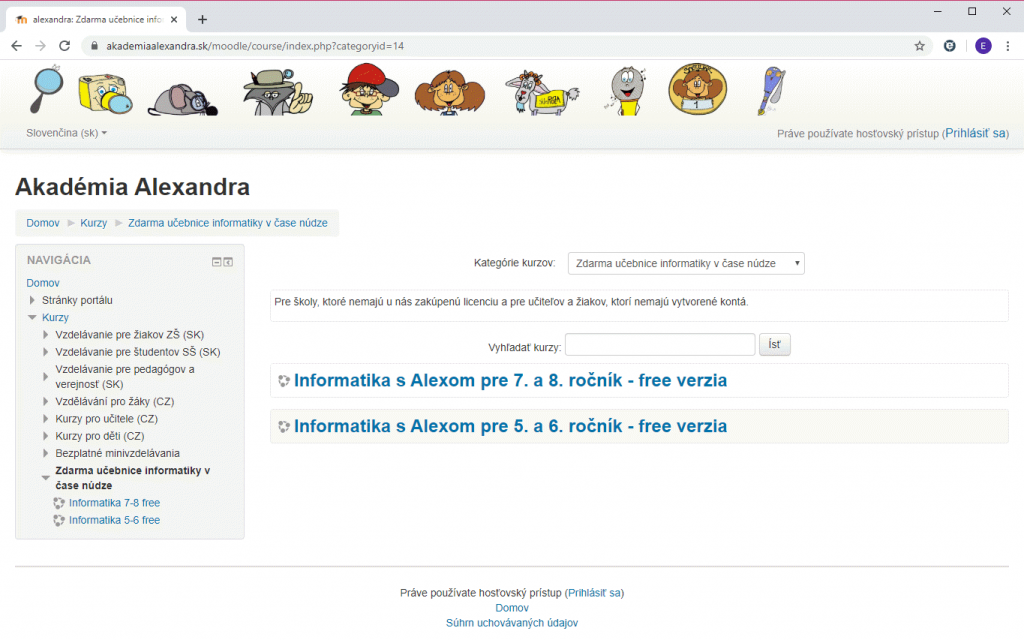The image size is (1024, 640).
Task: Click the icon next to Informatika 7-8 free
Action: 59,503
